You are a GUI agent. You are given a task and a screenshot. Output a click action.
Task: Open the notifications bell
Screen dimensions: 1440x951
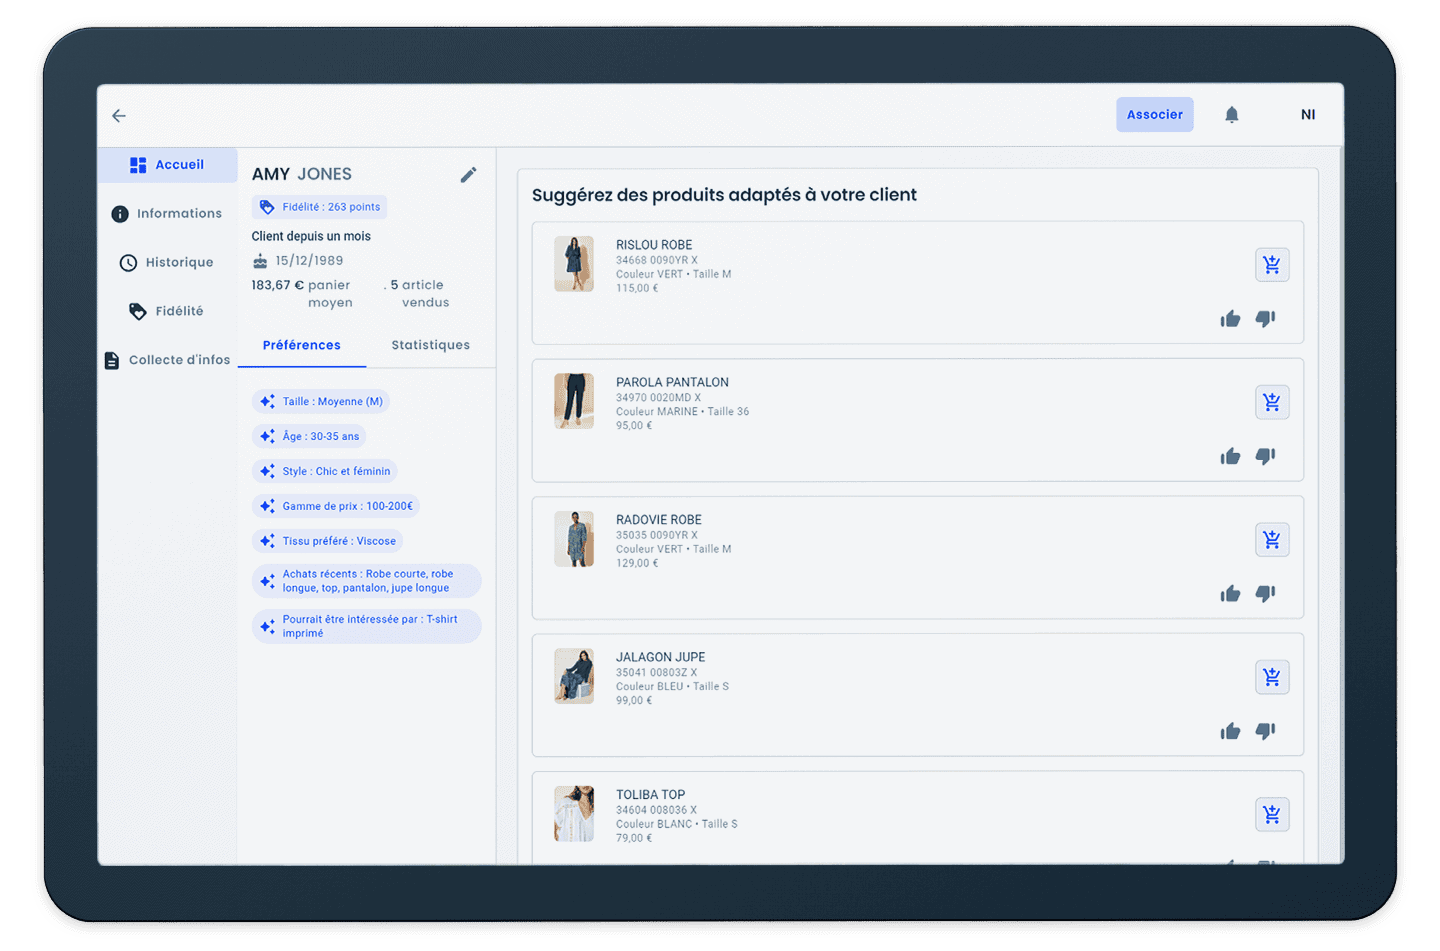tap(1232, 115)
